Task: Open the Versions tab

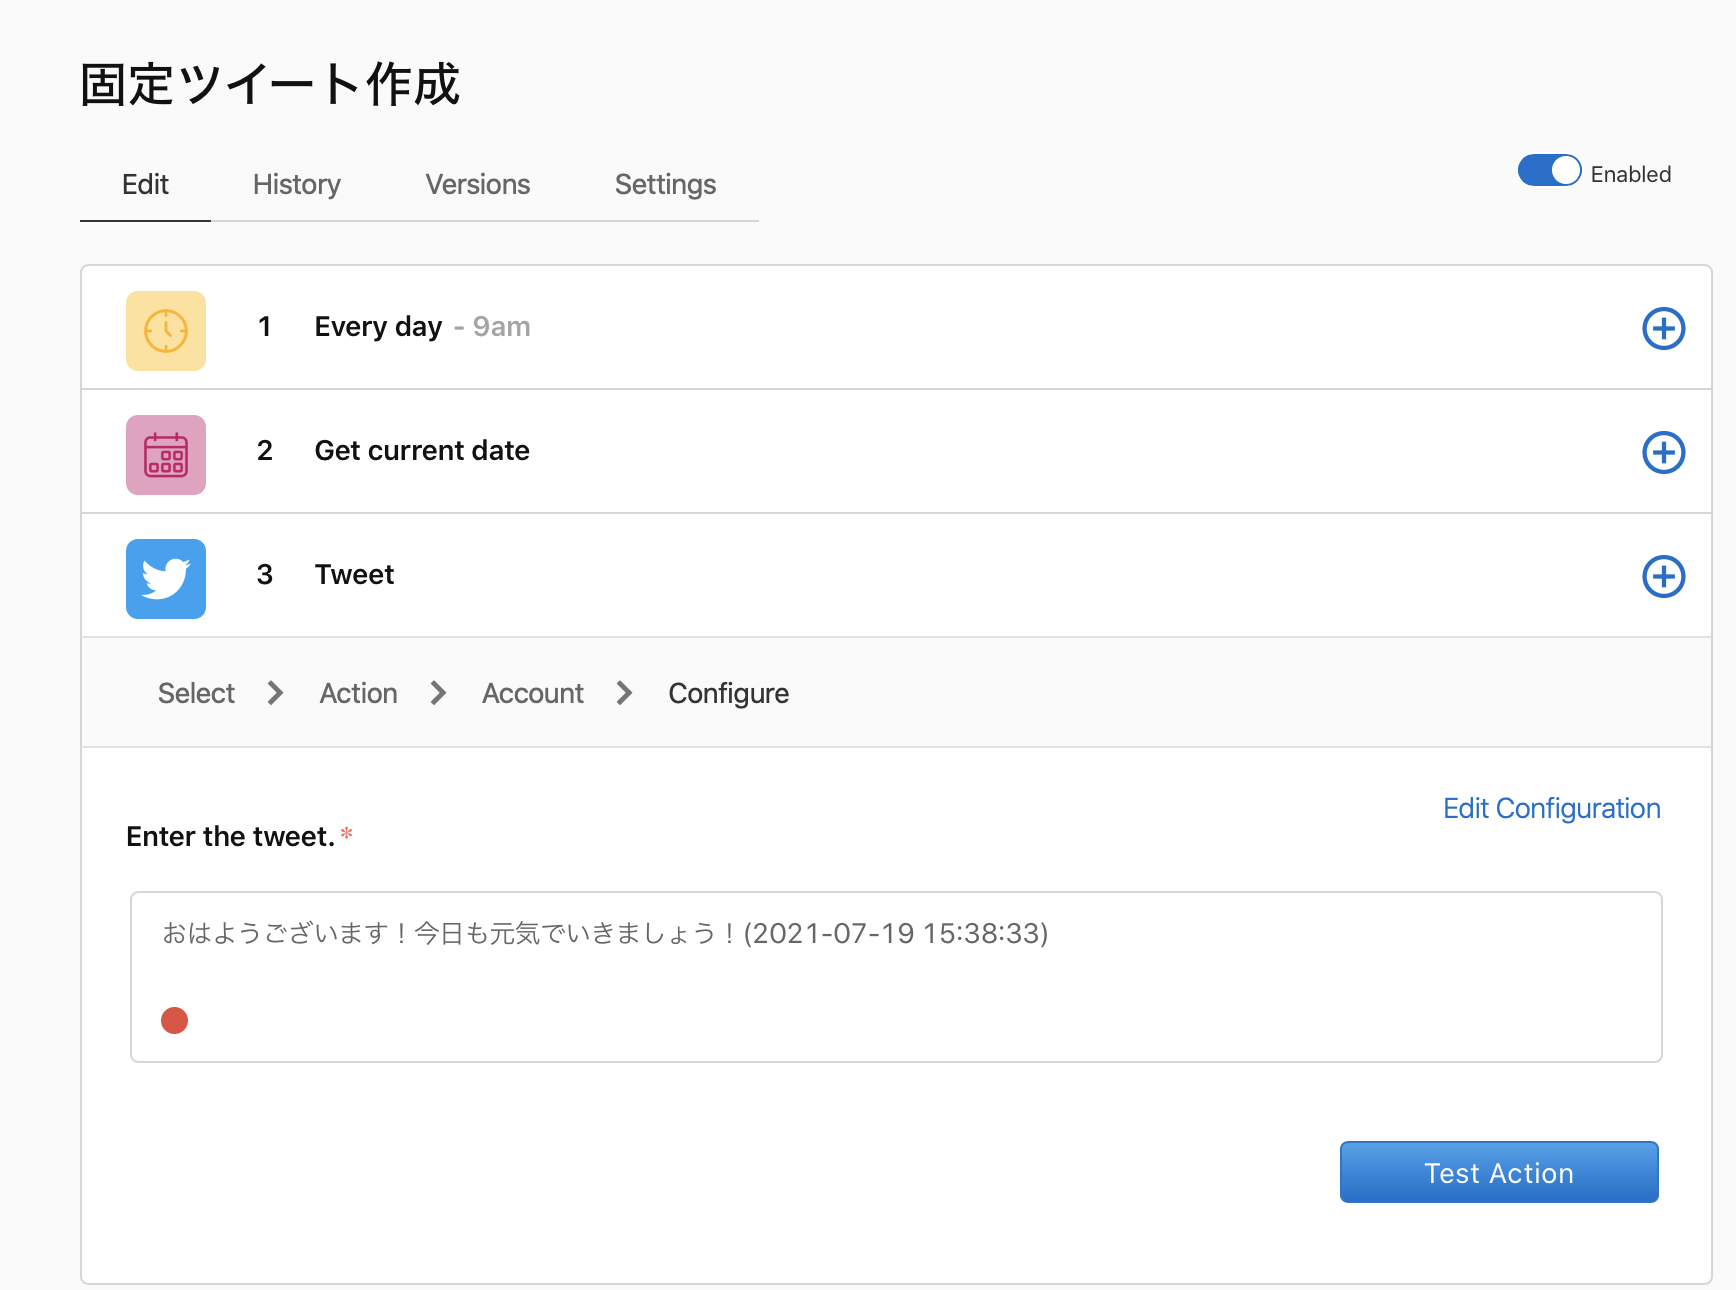Action: tap(477, 185)
